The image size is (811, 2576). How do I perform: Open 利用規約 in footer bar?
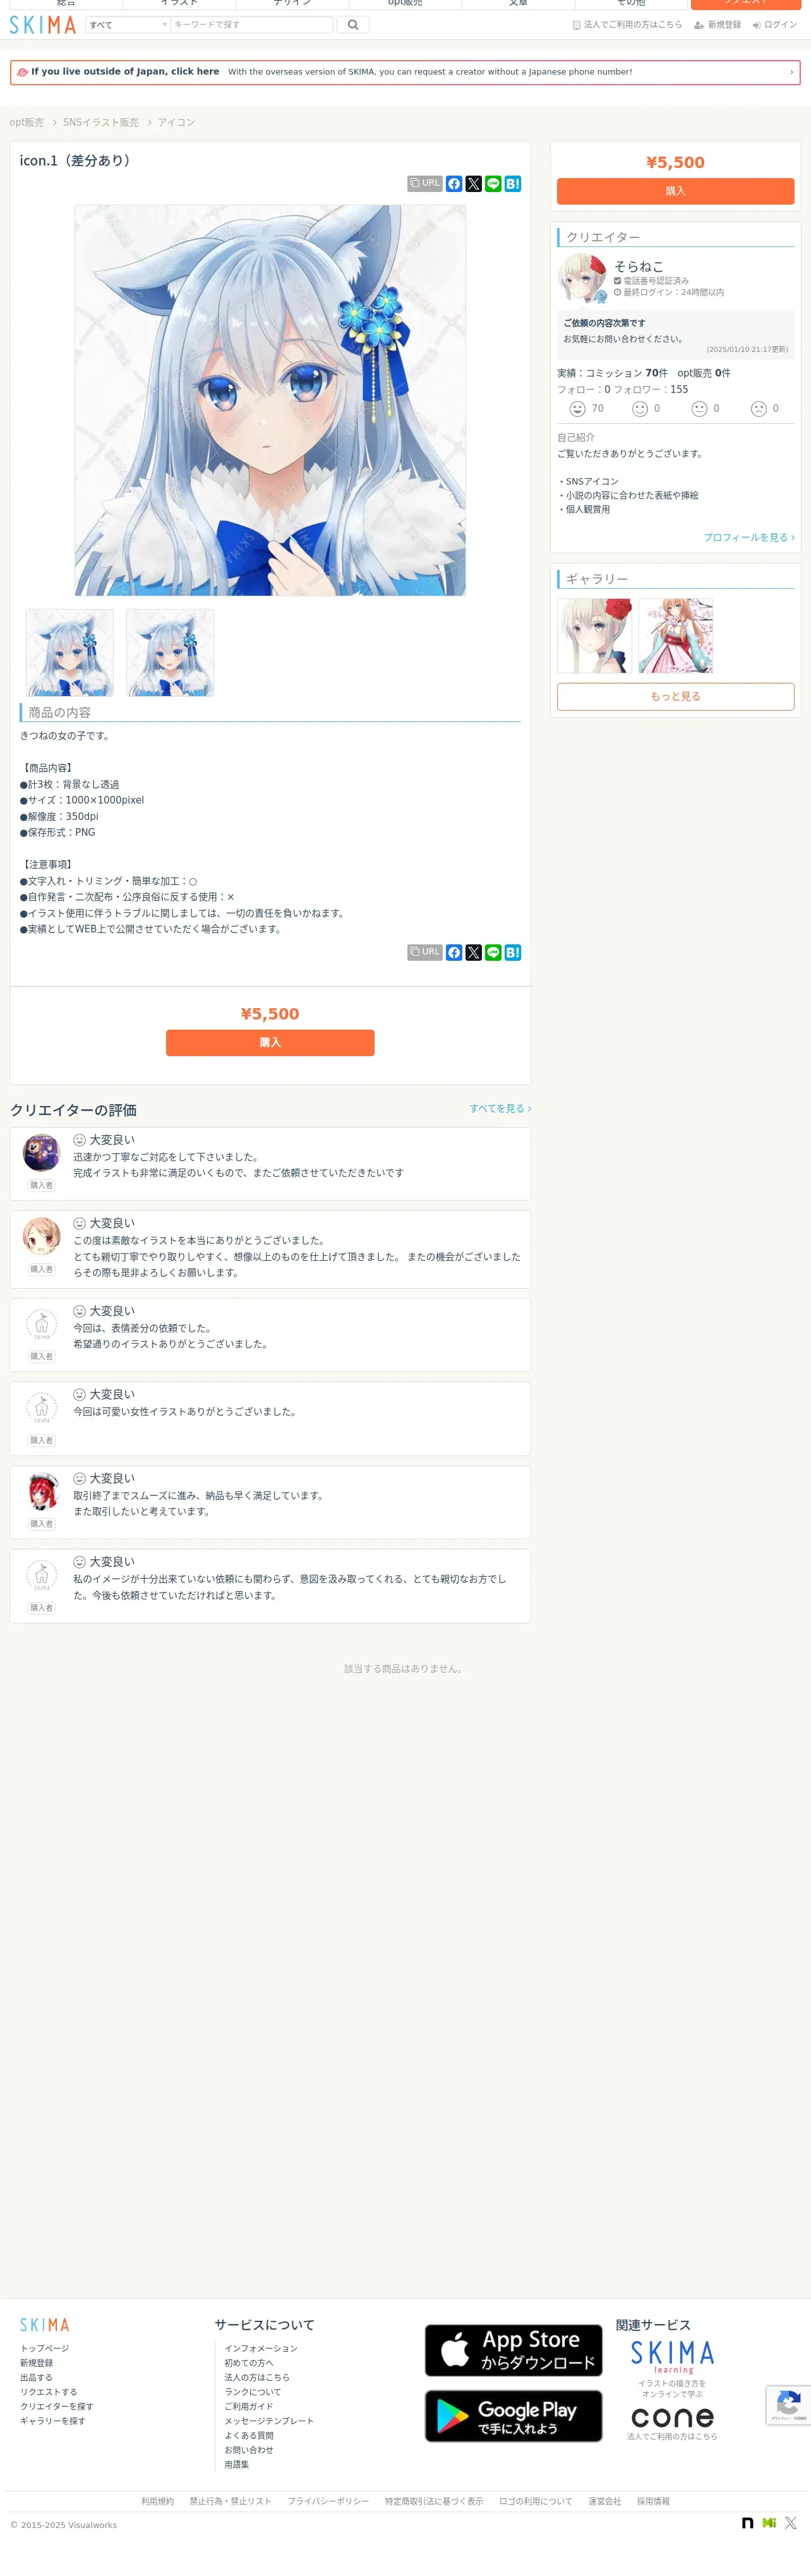(157, 2501)
